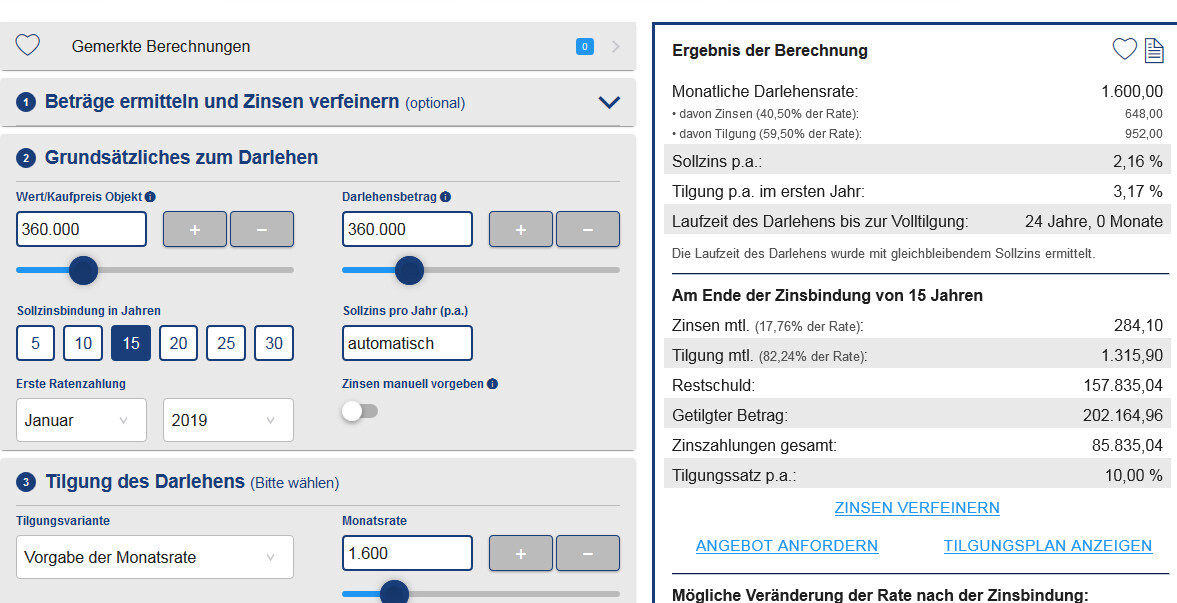Choose 30 years Sollzinsbindung option
Screen dimensions: 1177x603
[274, 343]
